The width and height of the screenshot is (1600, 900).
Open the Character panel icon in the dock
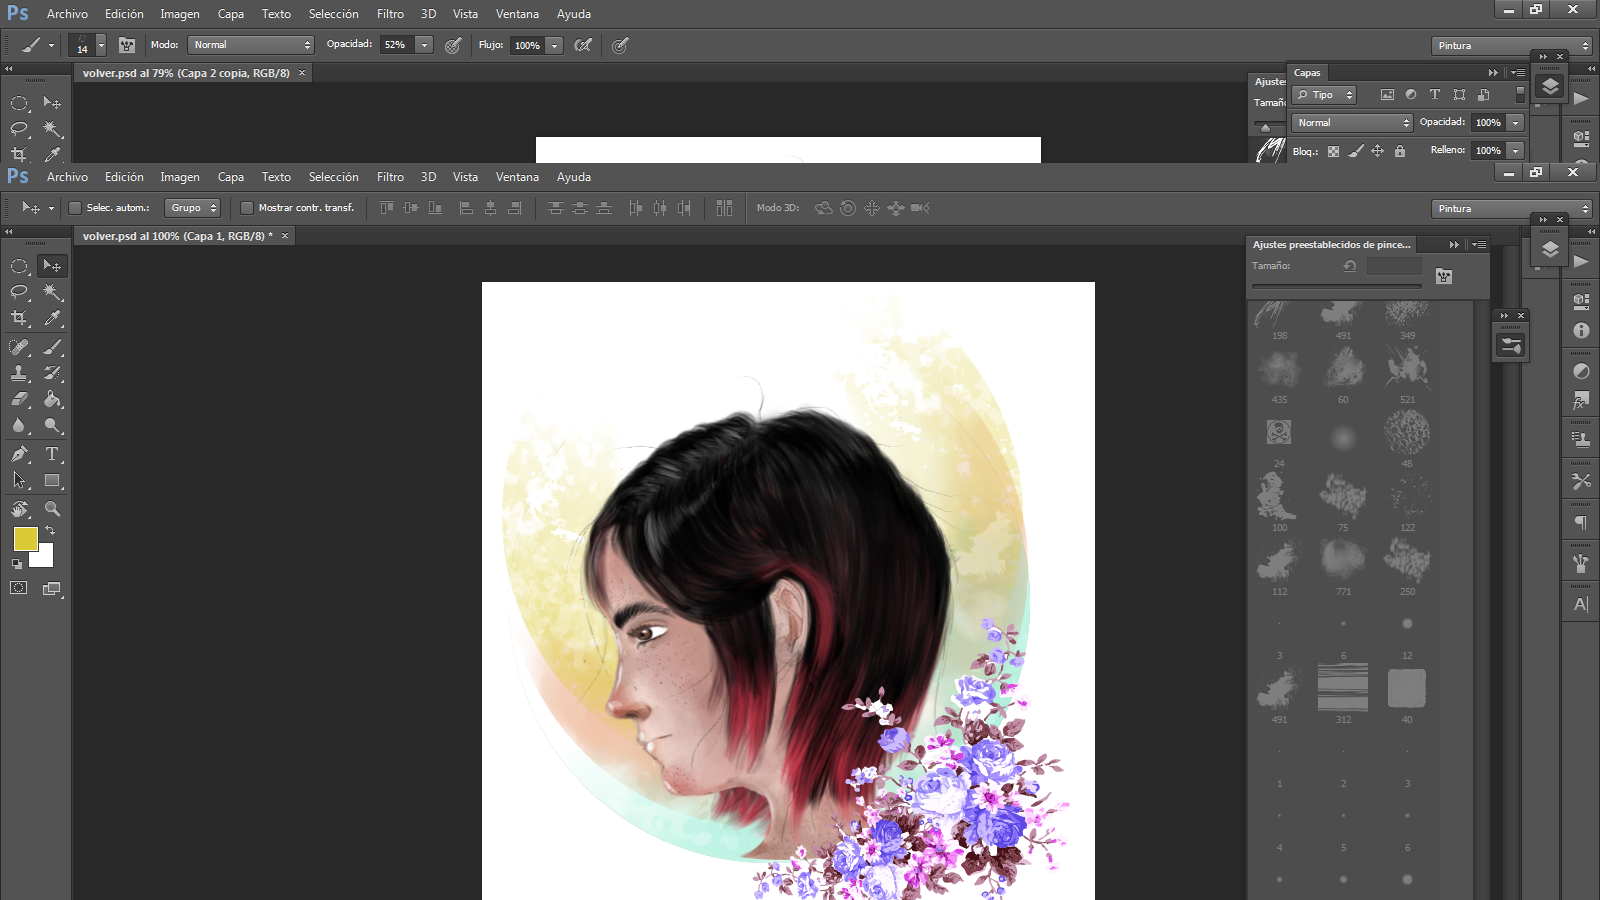[1581, 604]
